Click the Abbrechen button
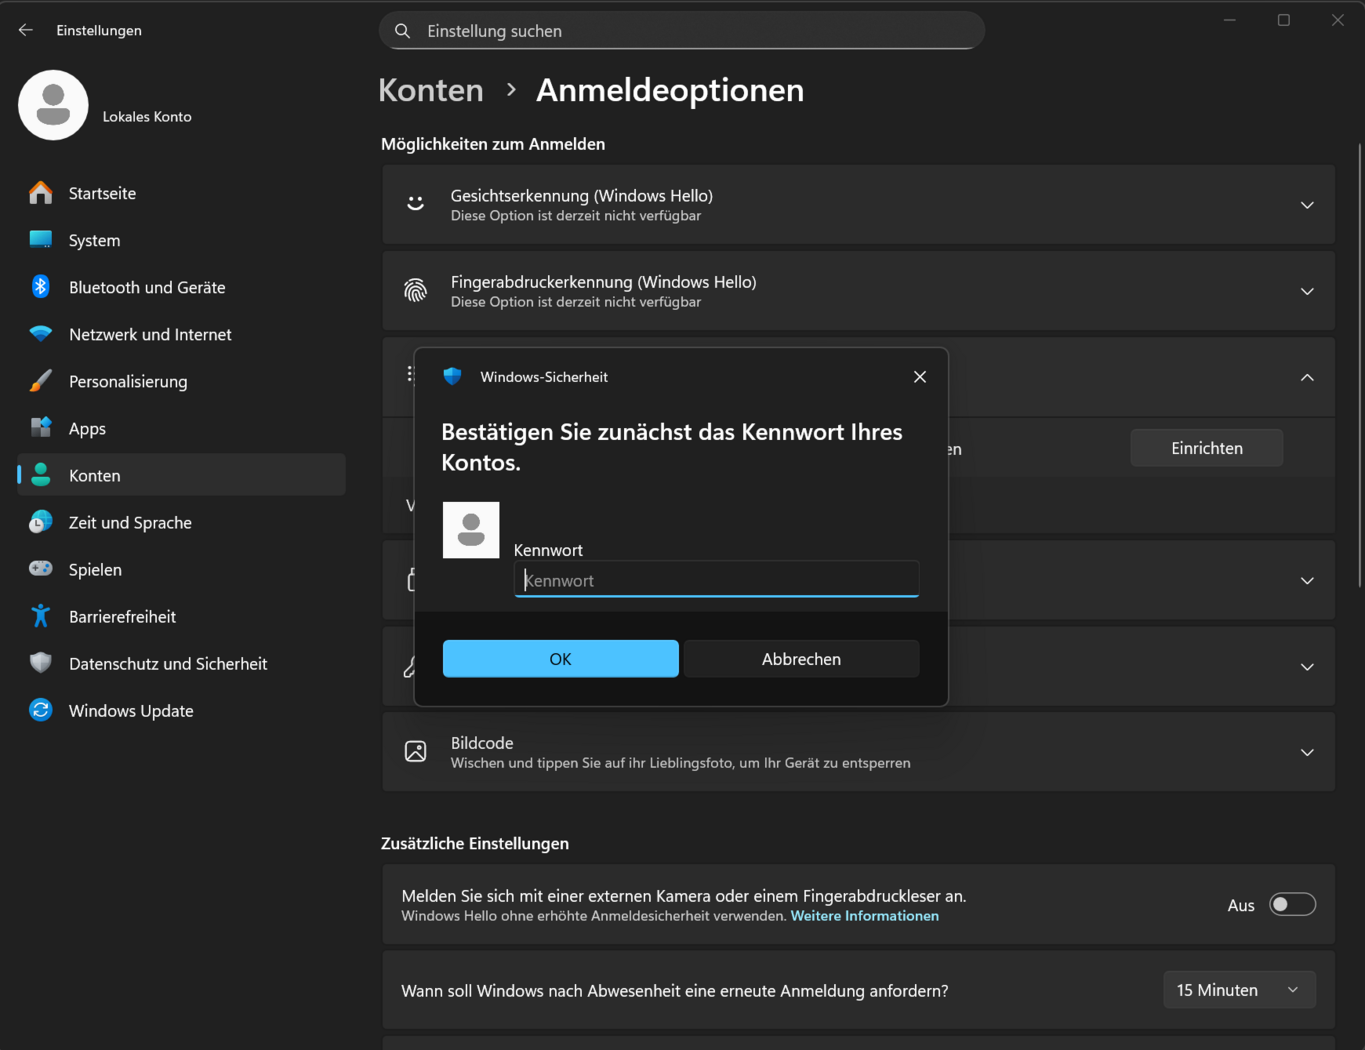Viewport: 1365px width, 1050px height. [x=801, y=659]
